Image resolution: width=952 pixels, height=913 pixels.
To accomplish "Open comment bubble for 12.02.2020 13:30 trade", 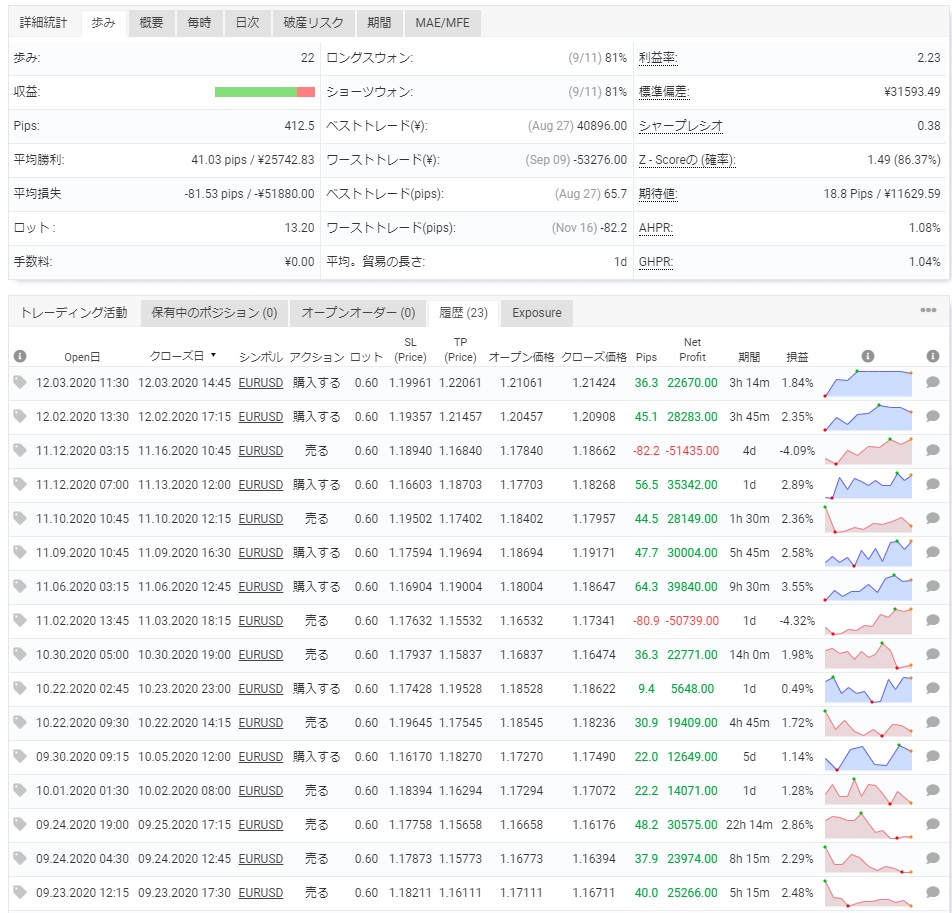I will [933, 416].
